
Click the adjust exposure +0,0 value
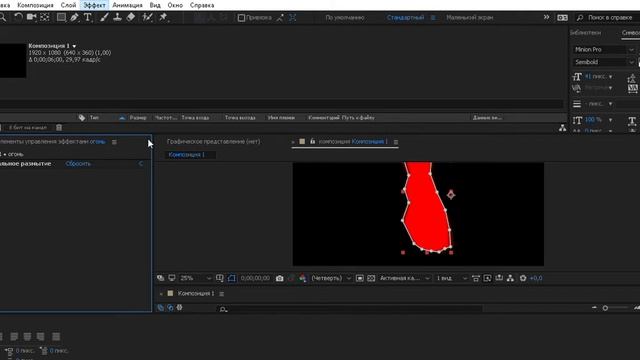[x=536, y=278]
